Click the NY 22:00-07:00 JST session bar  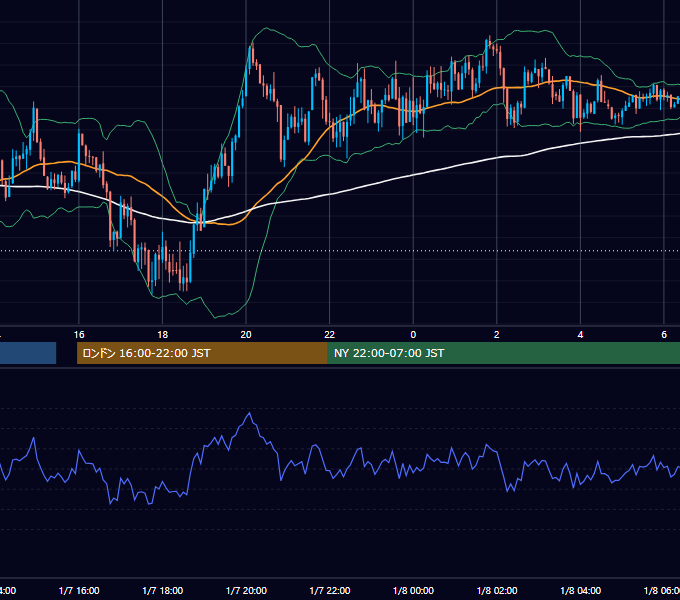(x=503, y=353)
